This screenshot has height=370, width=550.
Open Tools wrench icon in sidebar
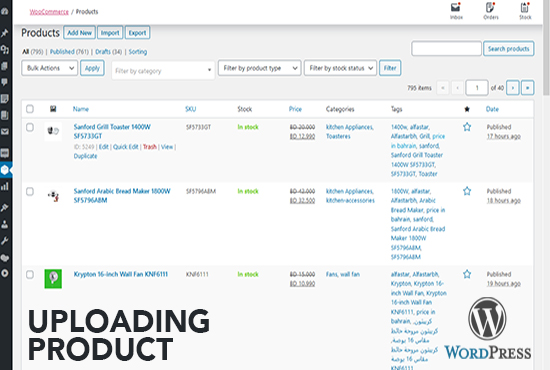point(5,241)
